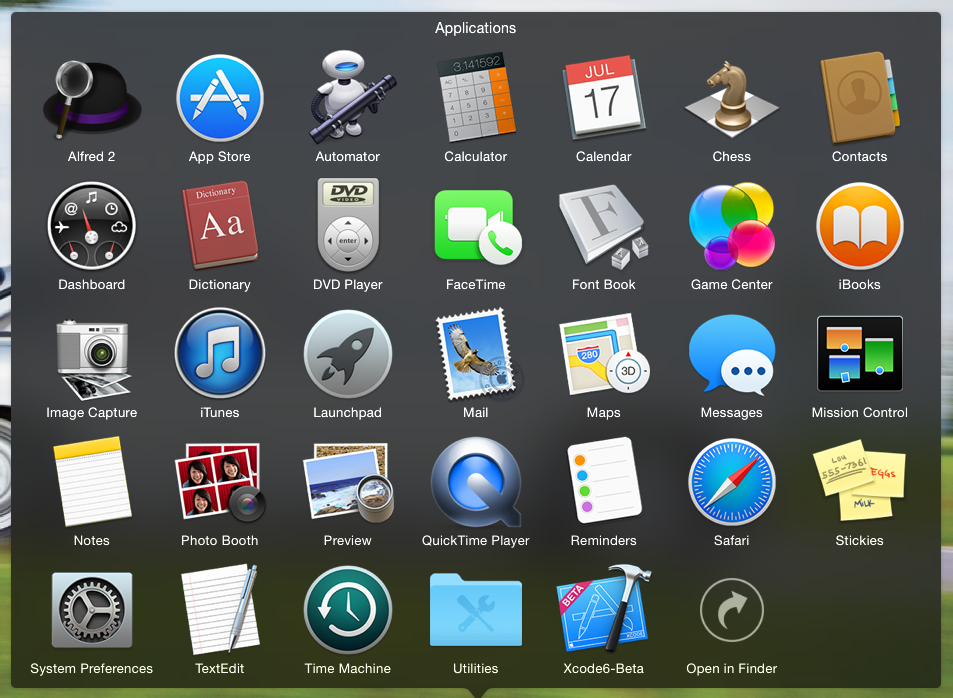Click the 'QuickTime Player' label text
This screenshot has width=953, height=698.
pos(476,541)
